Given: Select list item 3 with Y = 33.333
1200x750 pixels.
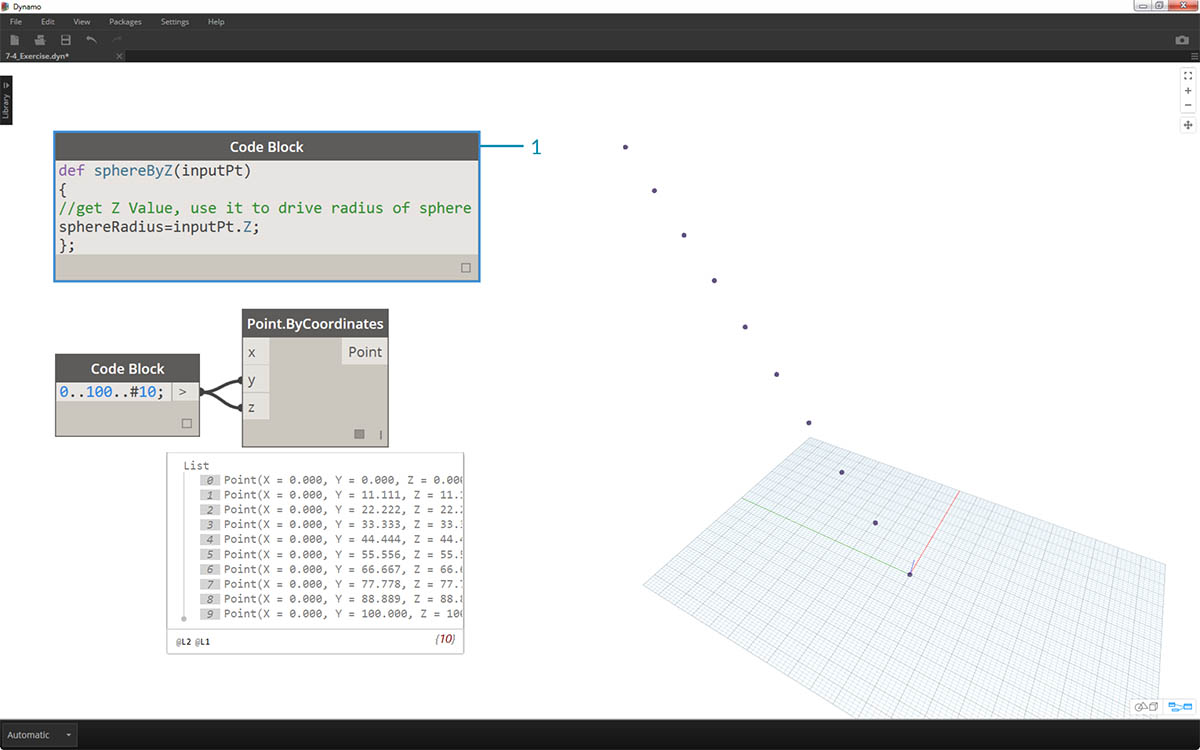Looking at the screenshot, I should coord(331,524).
